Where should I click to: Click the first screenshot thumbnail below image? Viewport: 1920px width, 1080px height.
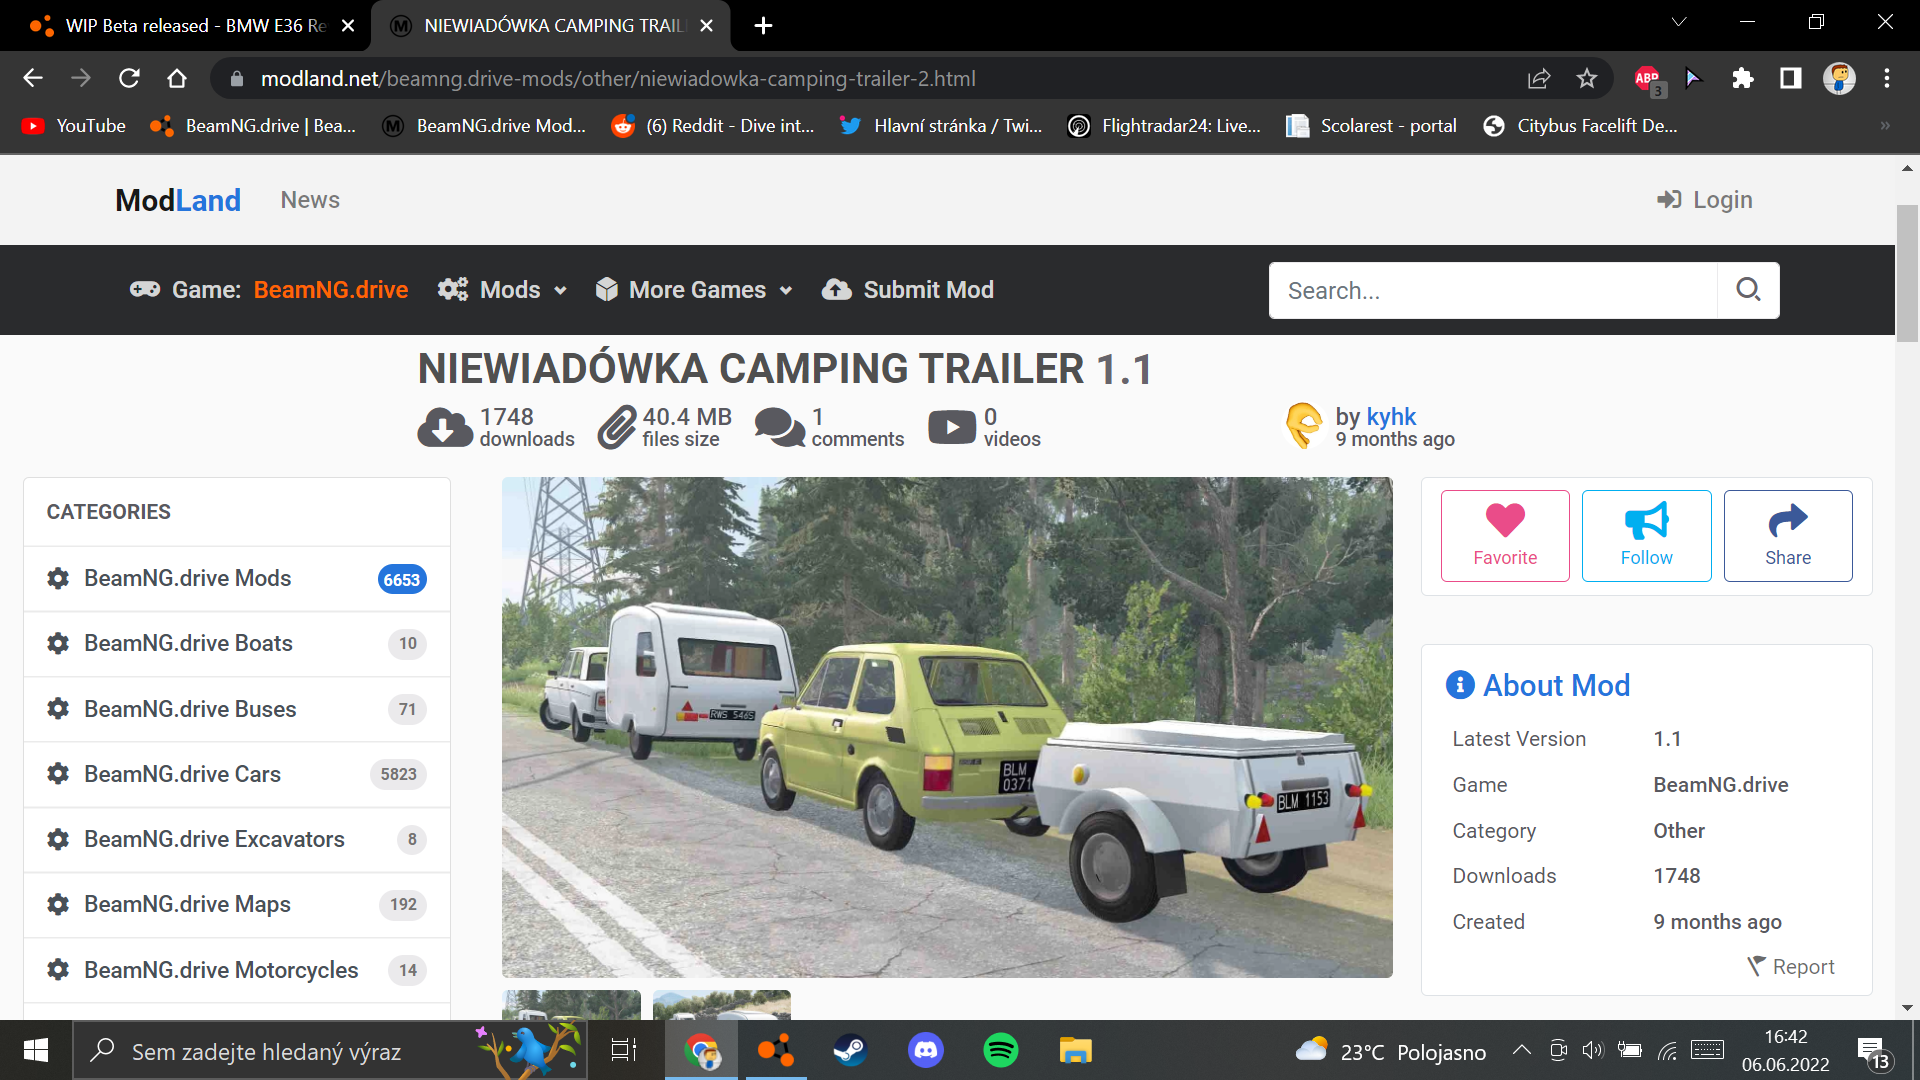point(571,1004)
